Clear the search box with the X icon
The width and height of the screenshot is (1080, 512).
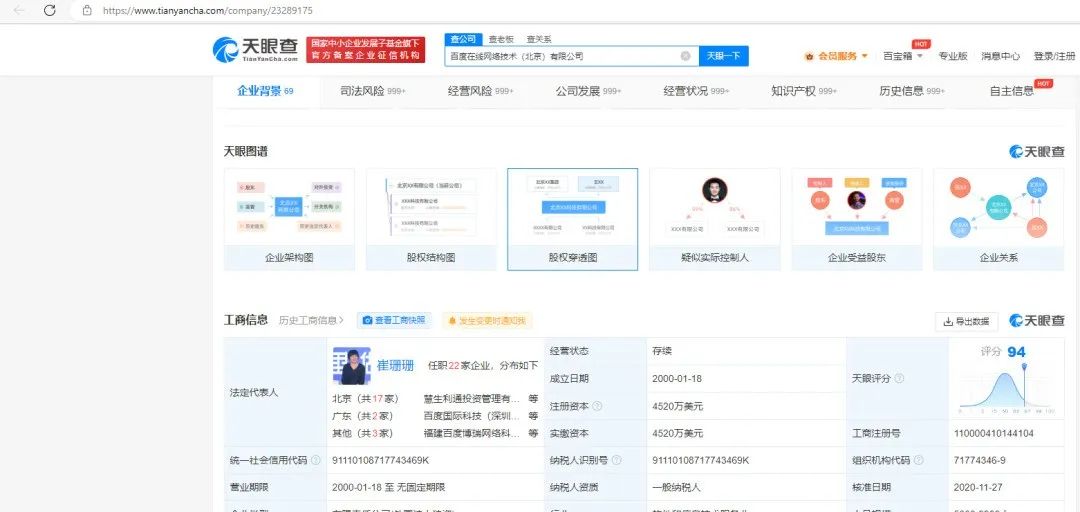pos(685,56)
